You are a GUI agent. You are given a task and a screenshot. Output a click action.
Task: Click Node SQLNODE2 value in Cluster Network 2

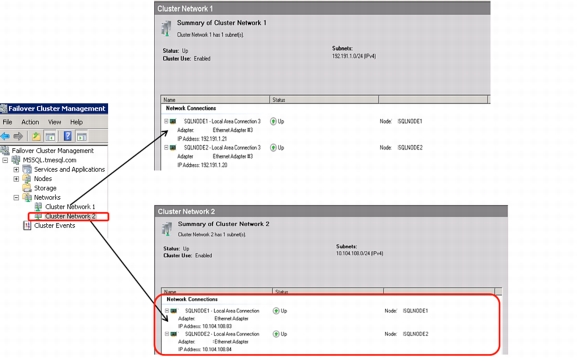coord(415,334)
